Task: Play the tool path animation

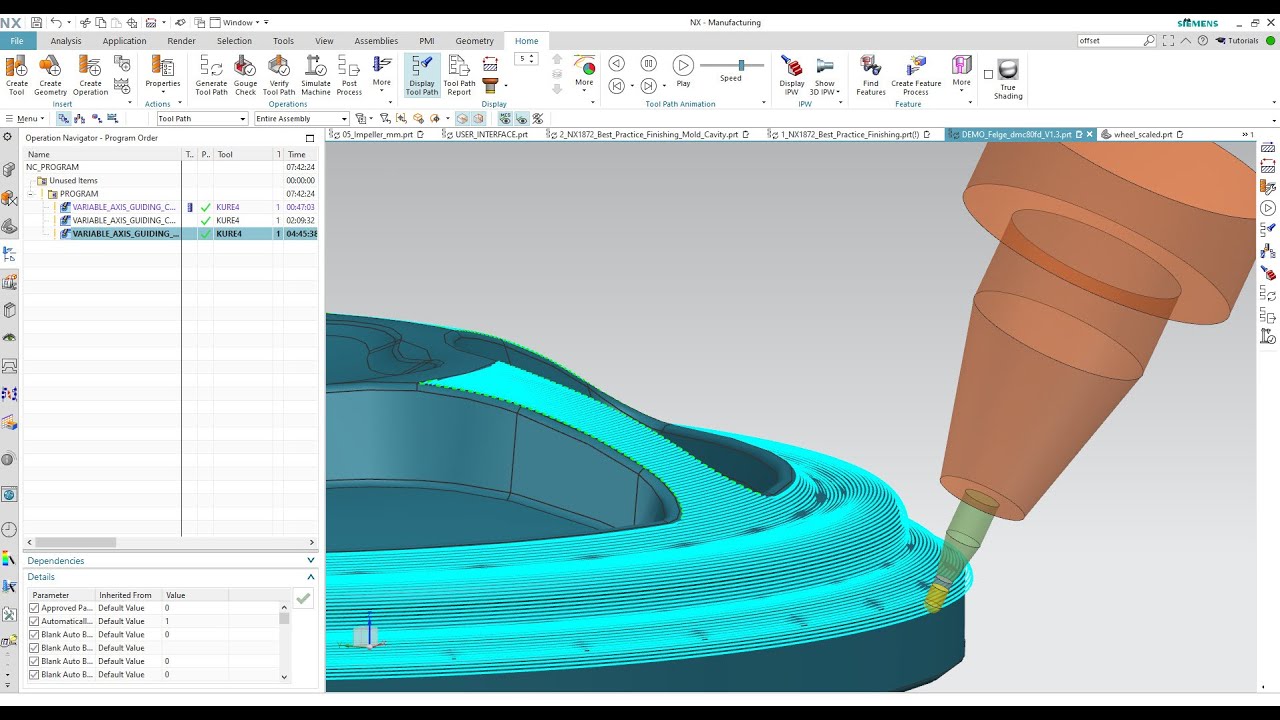Action: (x=683, y=70)
